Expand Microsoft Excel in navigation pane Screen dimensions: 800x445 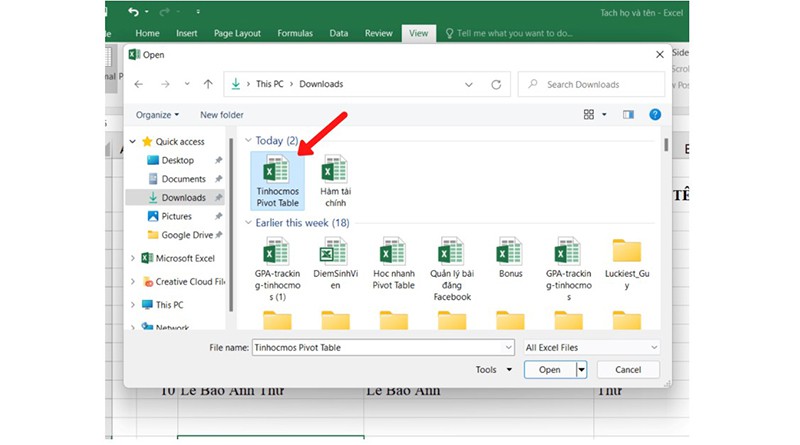133,258
